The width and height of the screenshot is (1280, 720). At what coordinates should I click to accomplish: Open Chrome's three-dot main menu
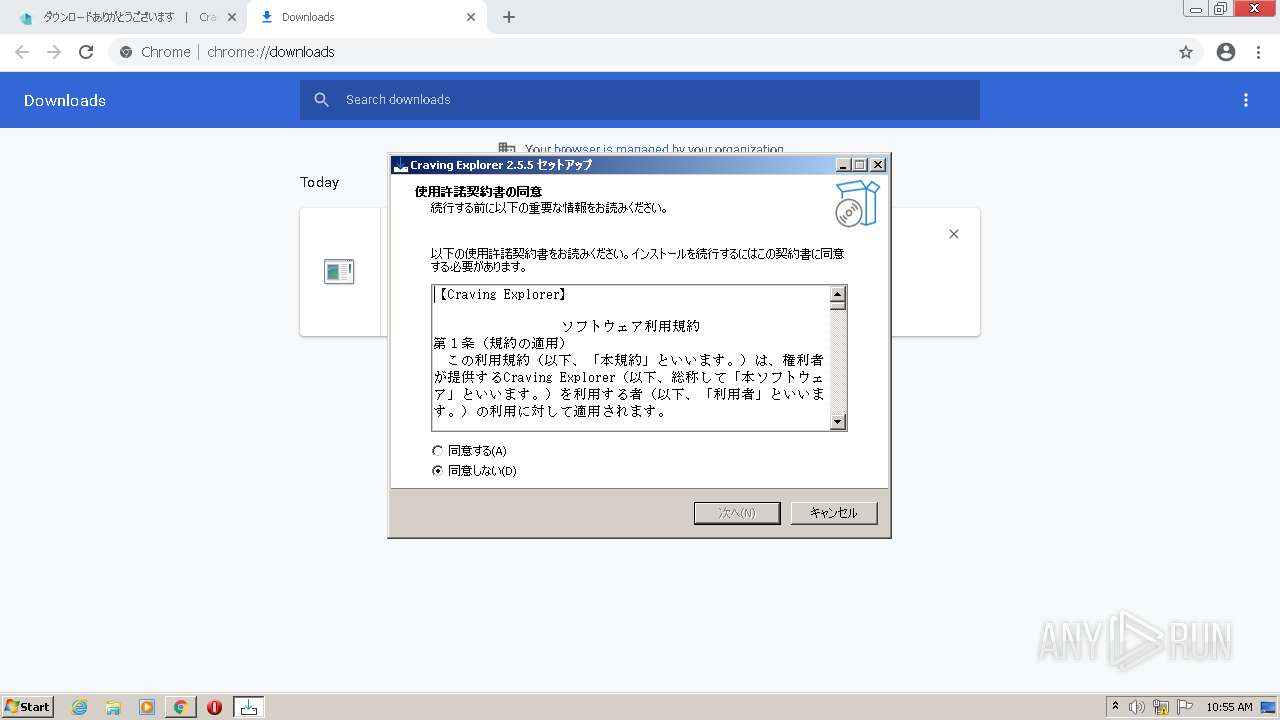pos(1259,52)
